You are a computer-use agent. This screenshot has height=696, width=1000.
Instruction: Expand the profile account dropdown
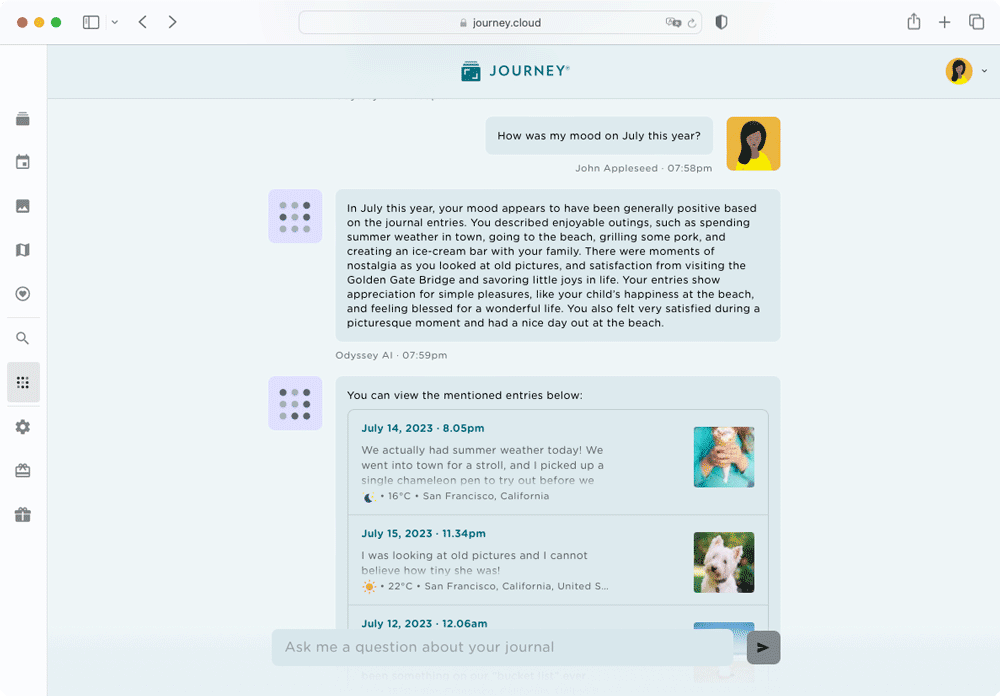(x=984, y=71)
